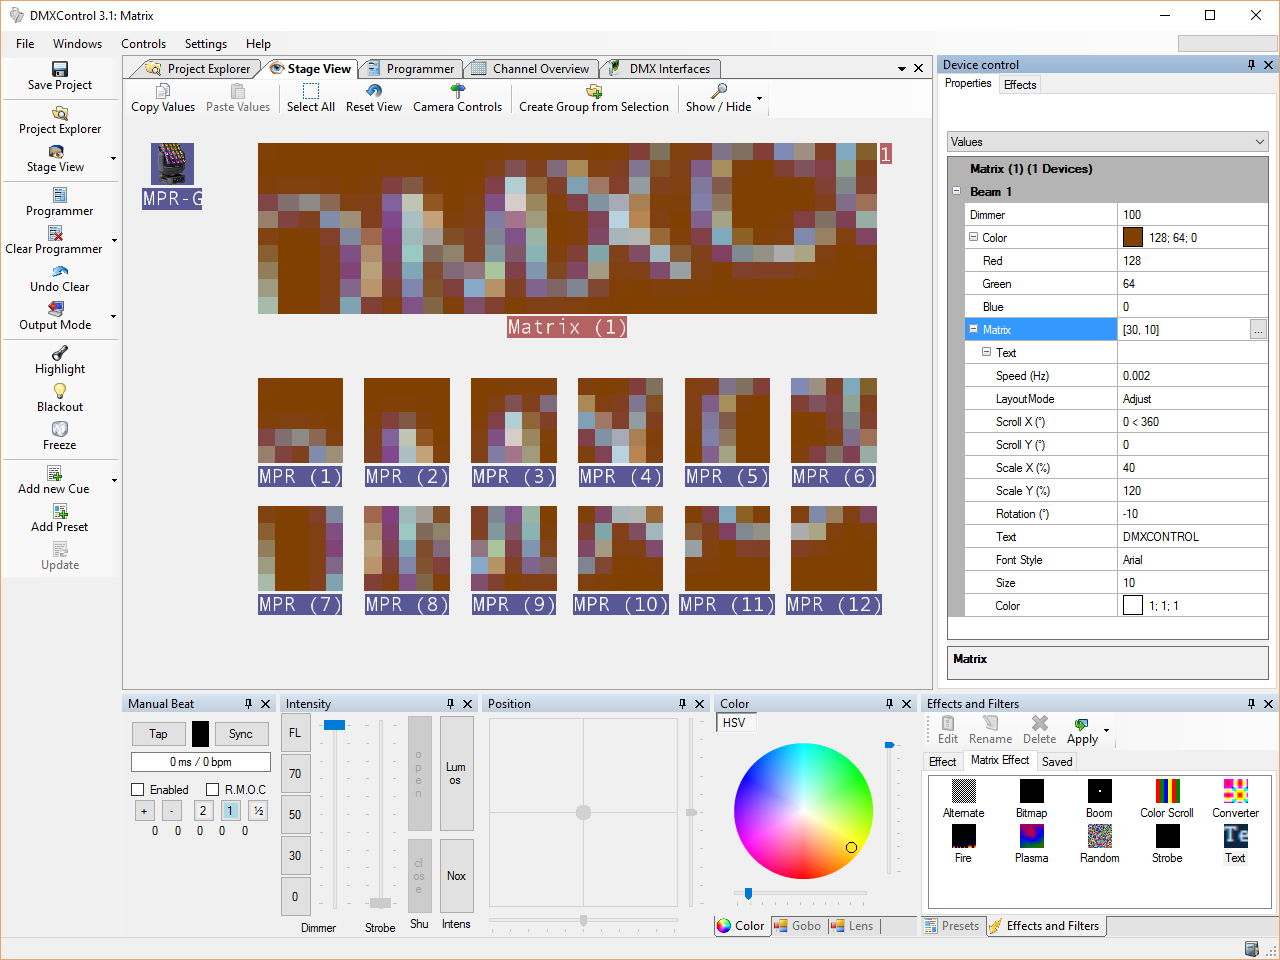This screenshot has height=960, width=1280.
Task: Pin the Device control panel
Action: (x=1251, y=65)
